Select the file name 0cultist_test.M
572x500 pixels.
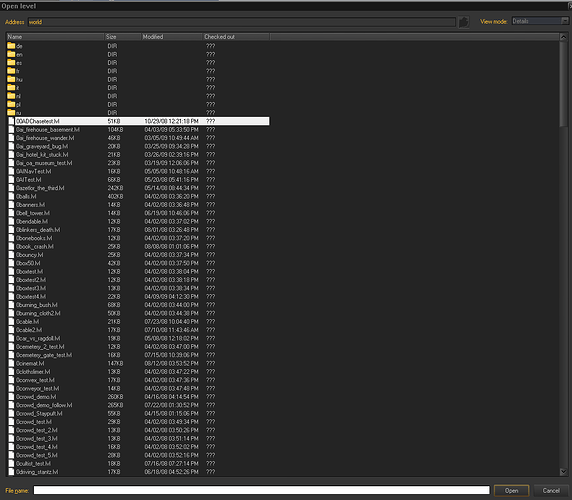coord(33,464)
